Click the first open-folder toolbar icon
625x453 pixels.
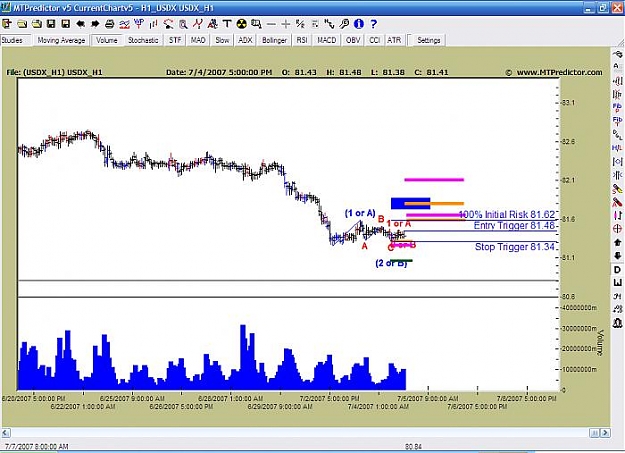tap(22, 24)
